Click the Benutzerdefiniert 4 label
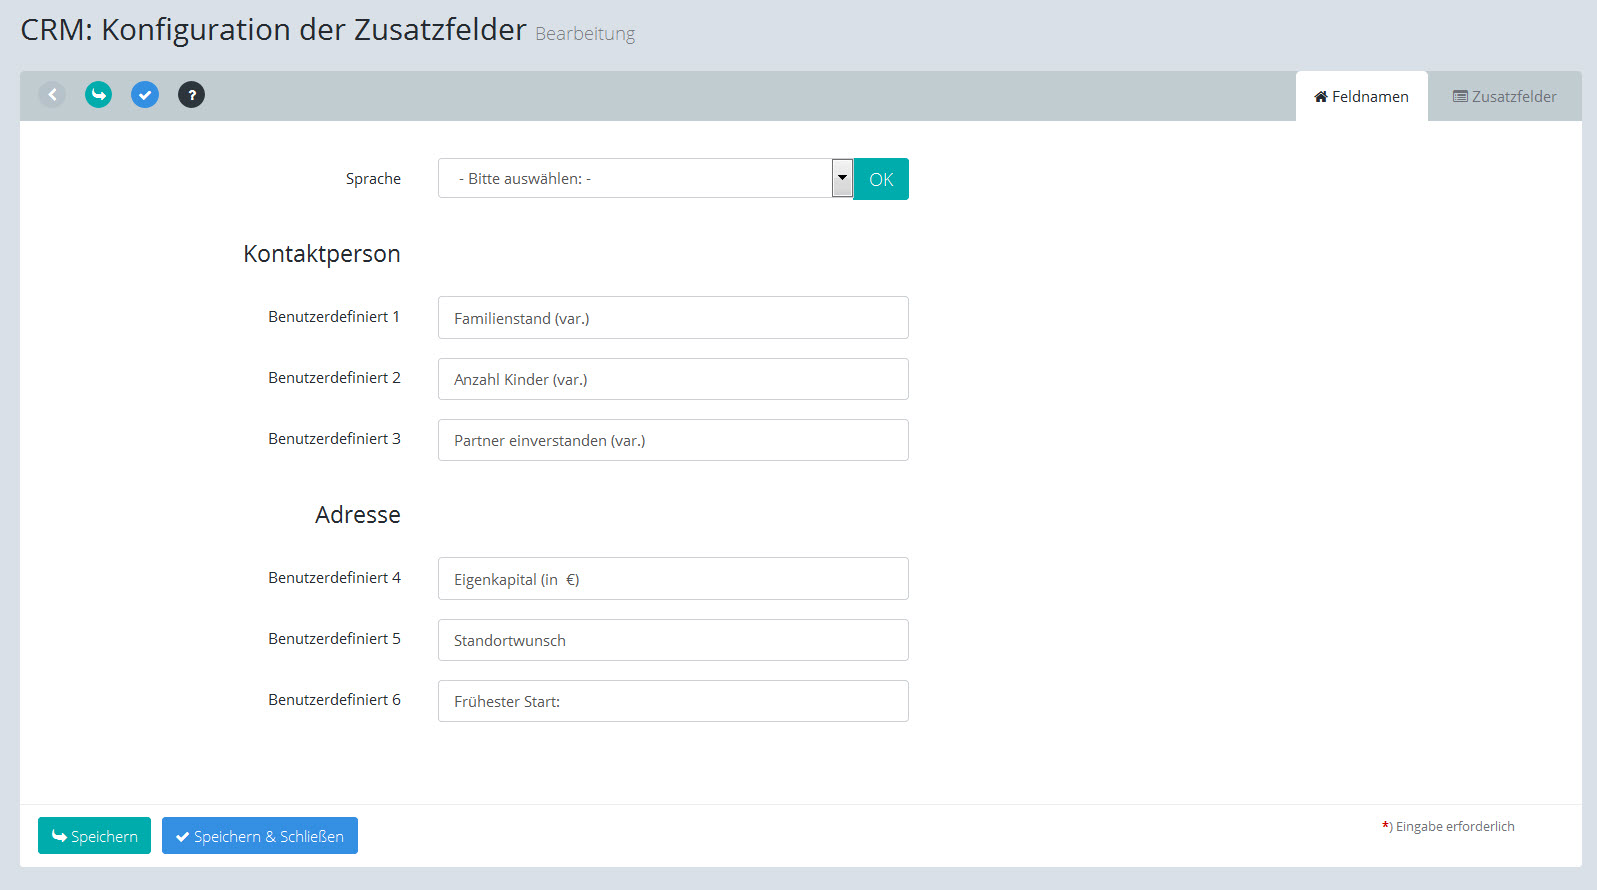Image resolution: width=1597 pixels, height=890 pixels. [x=334, y=578]
